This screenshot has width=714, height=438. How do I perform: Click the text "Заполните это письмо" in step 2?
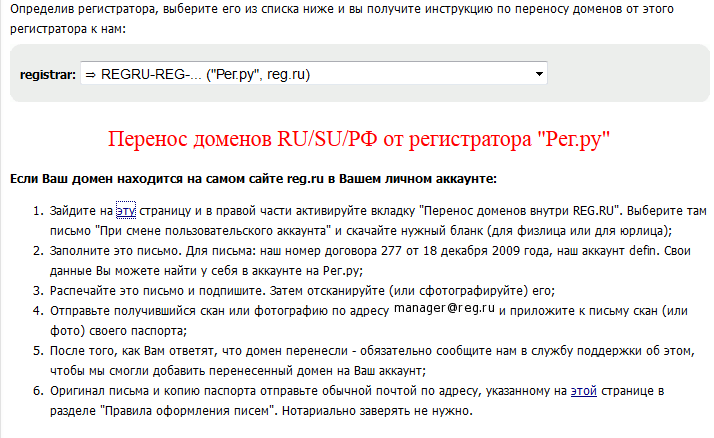(115, 251)
